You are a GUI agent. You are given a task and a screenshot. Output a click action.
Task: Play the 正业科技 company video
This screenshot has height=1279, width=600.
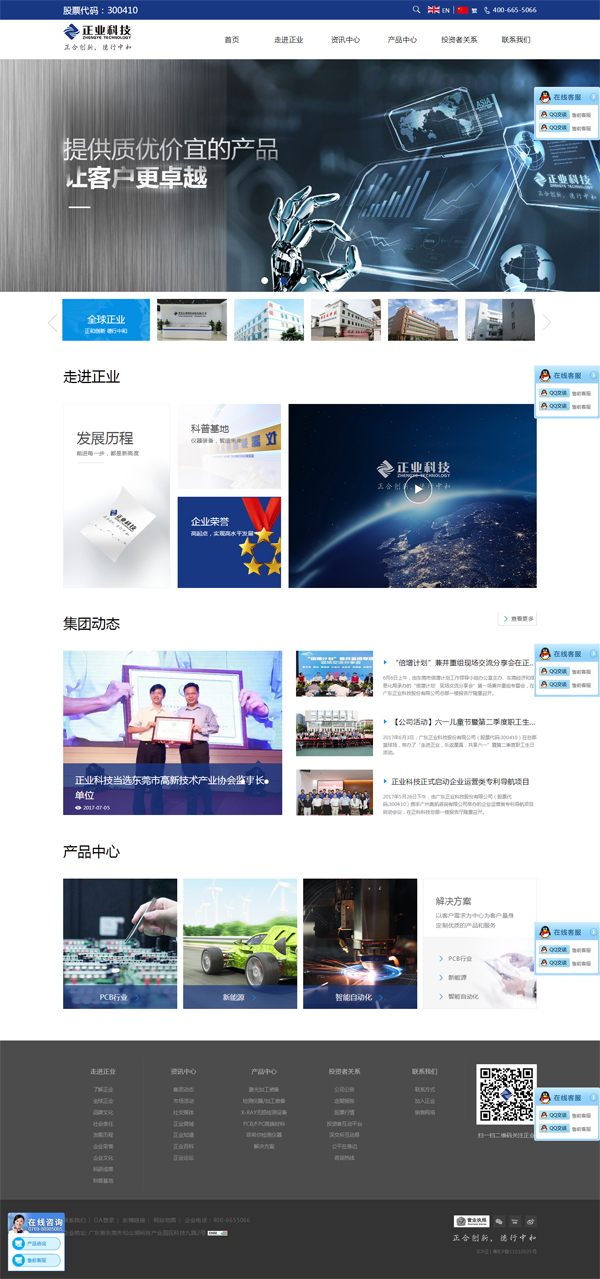pos(419,489)
